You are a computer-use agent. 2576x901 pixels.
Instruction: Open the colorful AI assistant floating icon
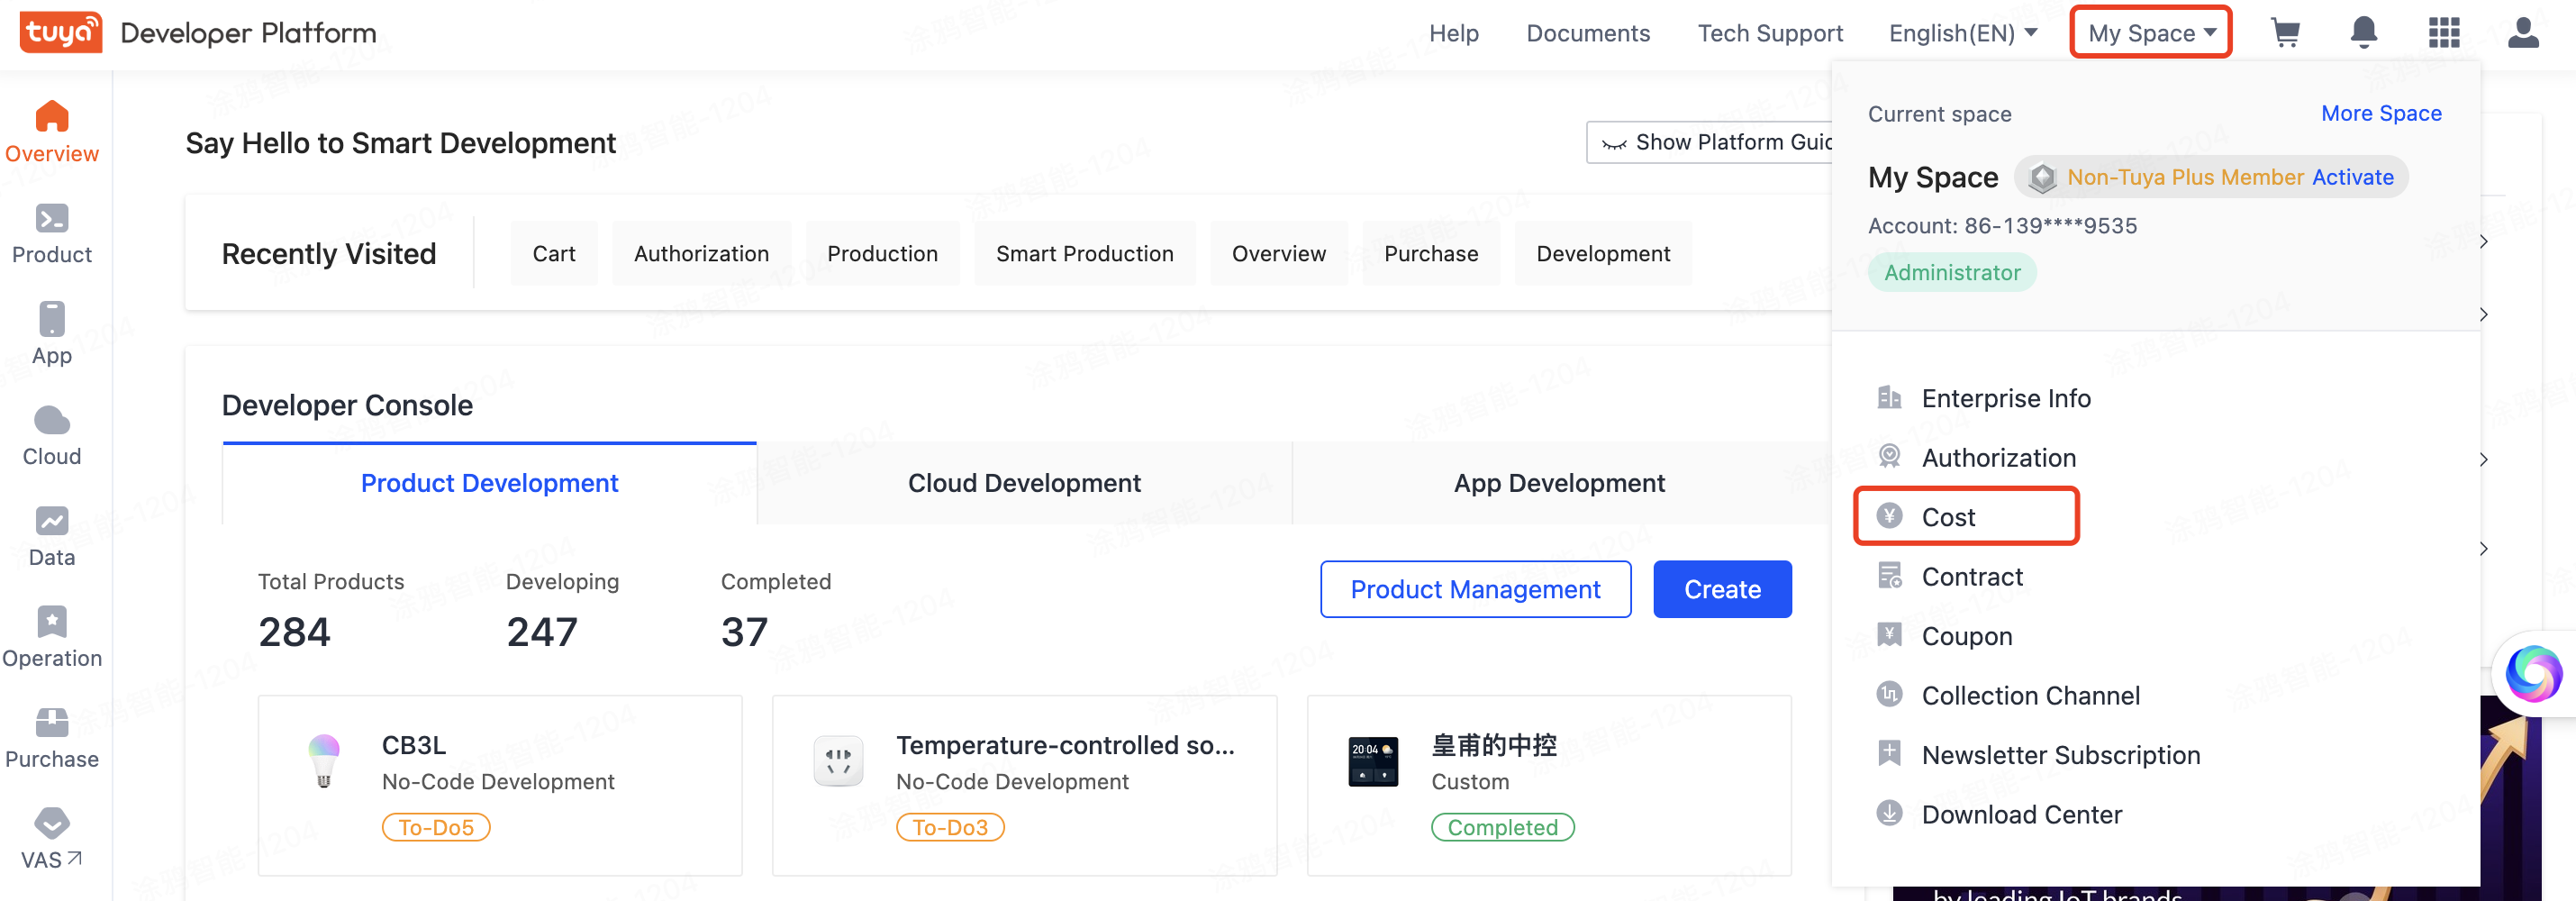[2533, 675]
